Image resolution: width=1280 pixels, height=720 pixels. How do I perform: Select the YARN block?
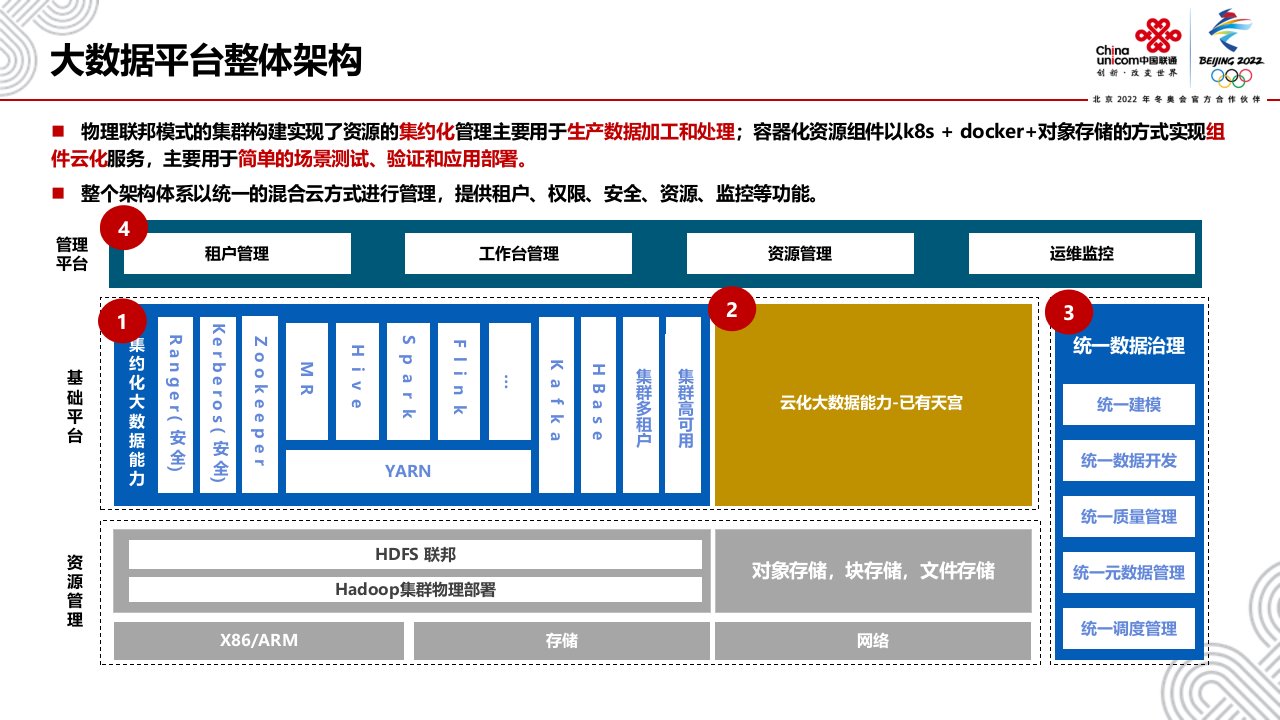[x=408, y=471]
